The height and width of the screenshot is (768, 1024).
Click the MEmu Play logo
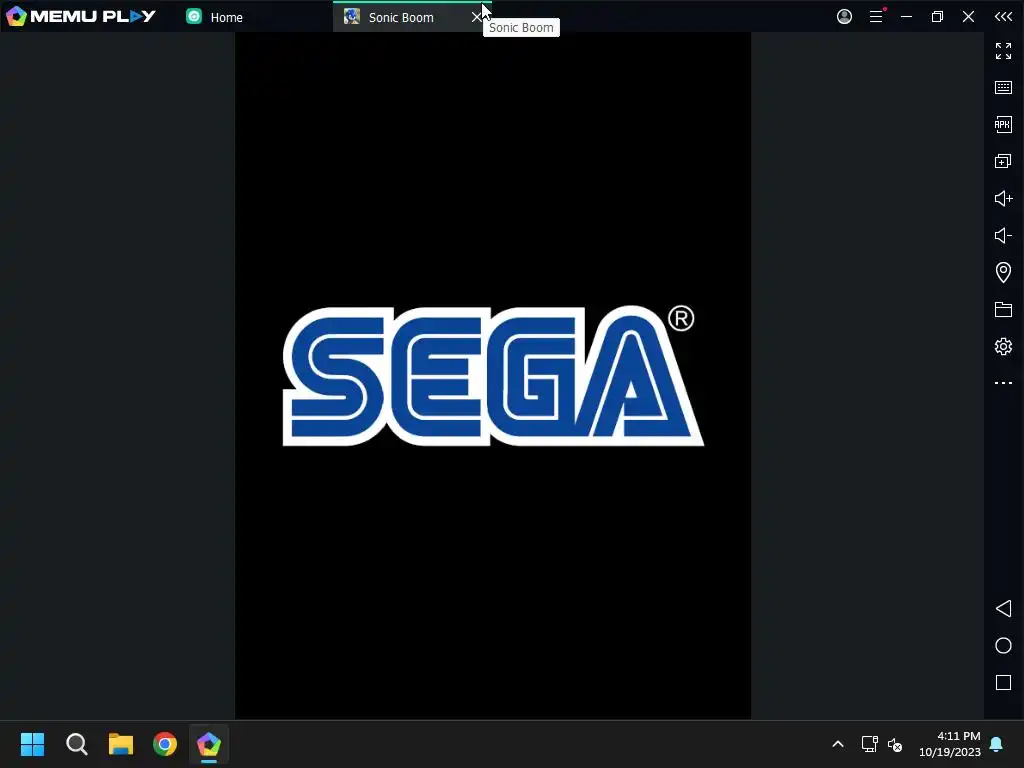tap(81, 16)
